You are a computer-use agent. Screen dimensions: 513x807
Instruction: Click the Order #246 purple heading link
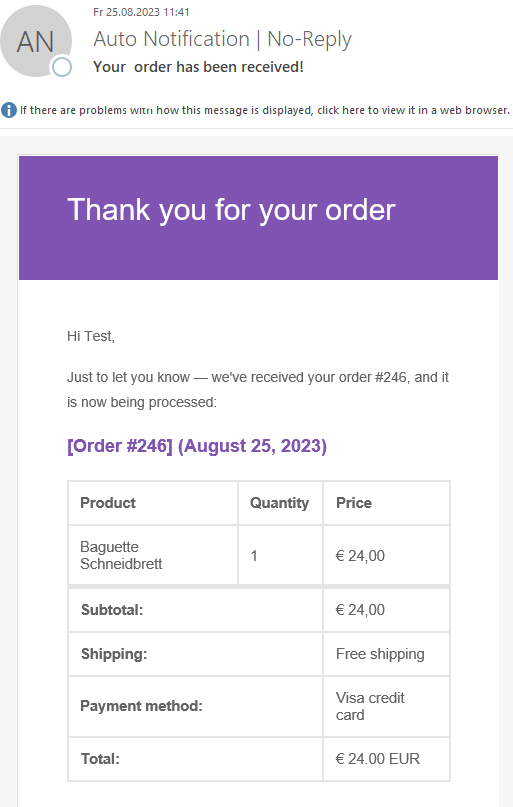197,446
